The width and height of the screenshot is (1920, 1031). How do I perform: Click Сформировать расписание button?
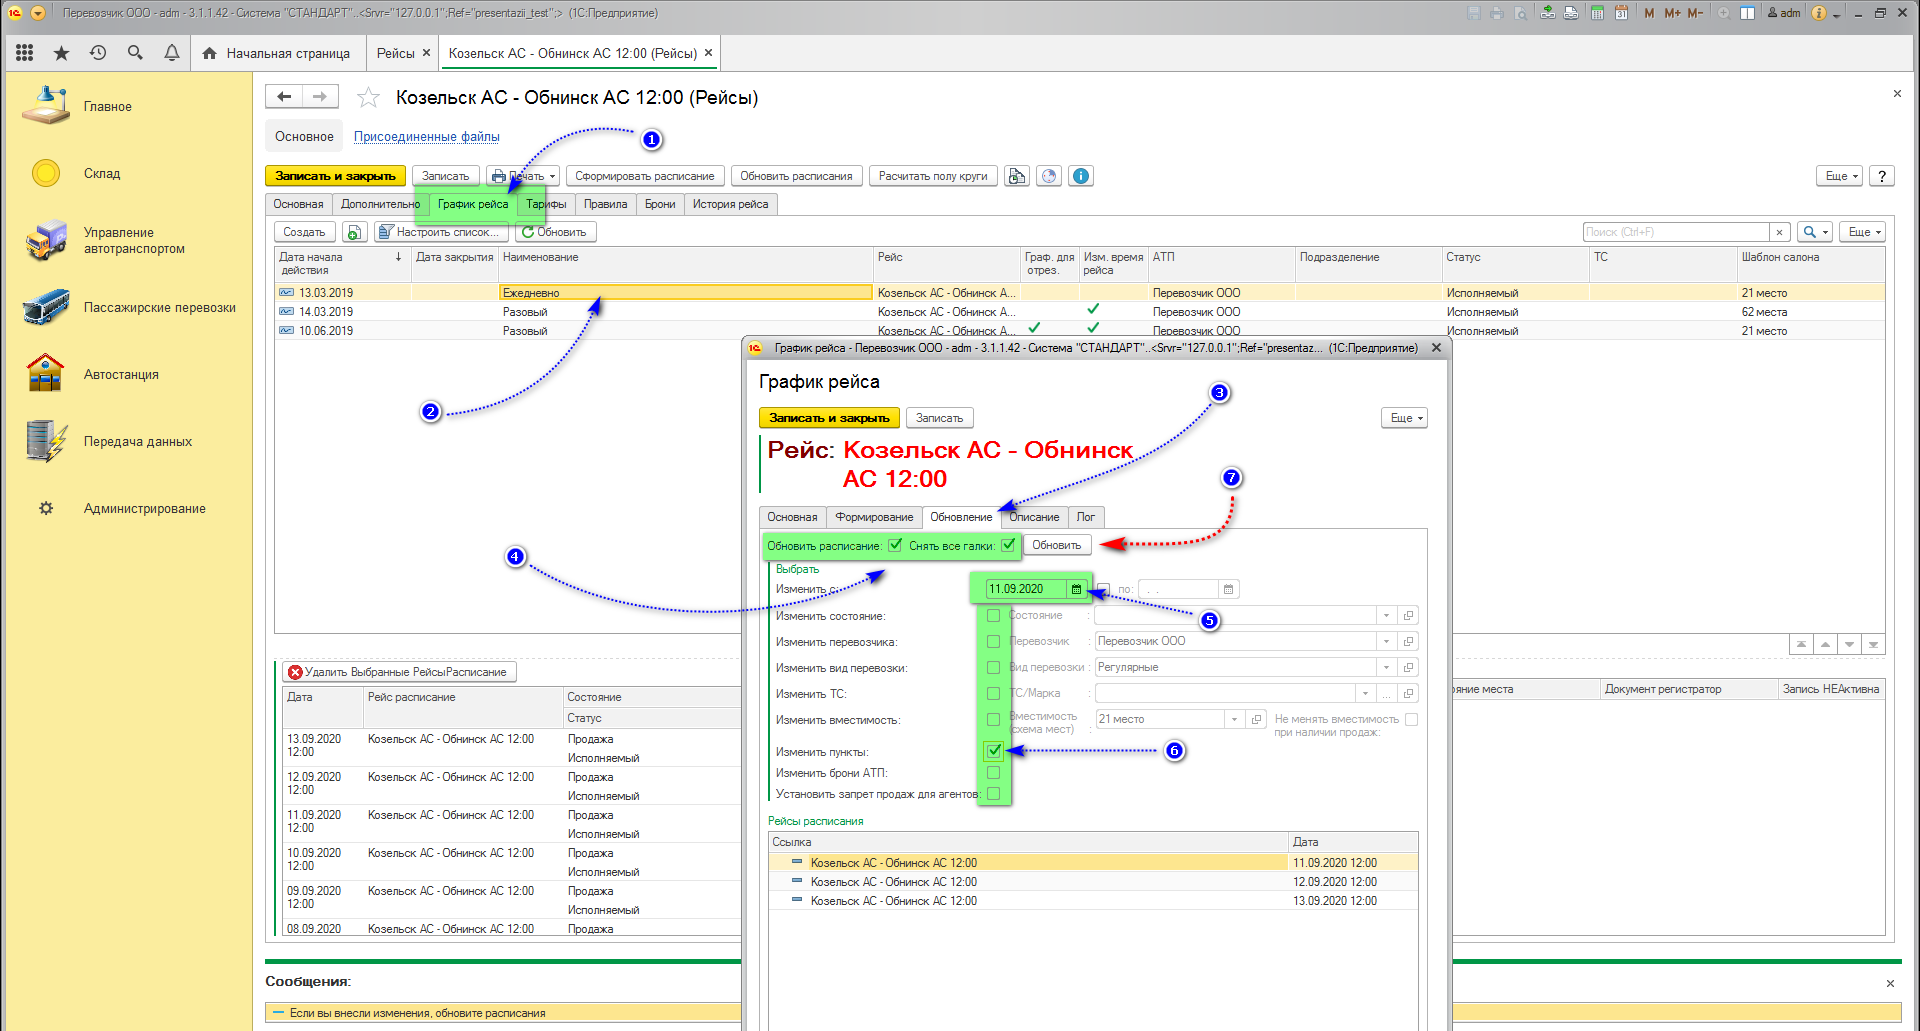(644, 176)
